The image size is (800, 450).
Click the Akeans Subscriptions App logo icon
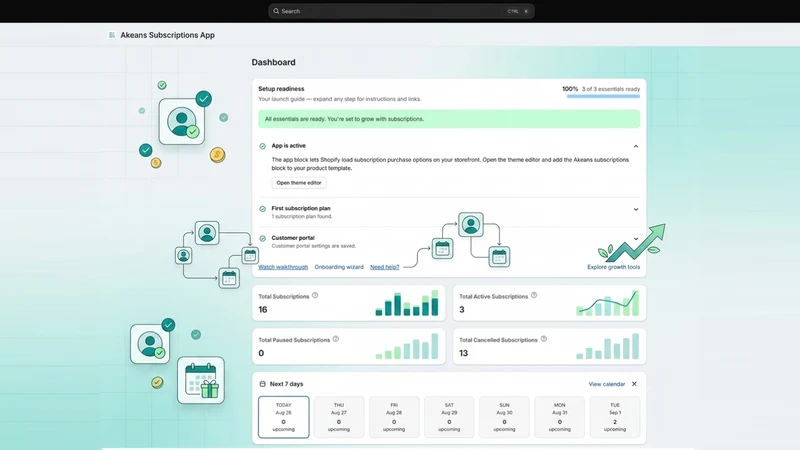112,35
